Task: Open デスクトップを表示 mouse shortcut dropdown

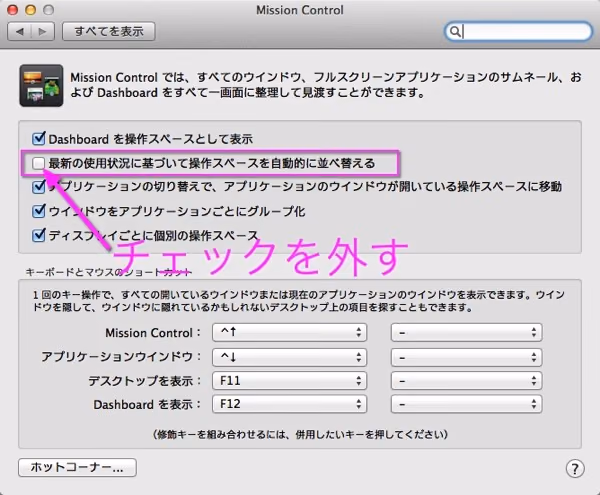Action: click(466, 381)
